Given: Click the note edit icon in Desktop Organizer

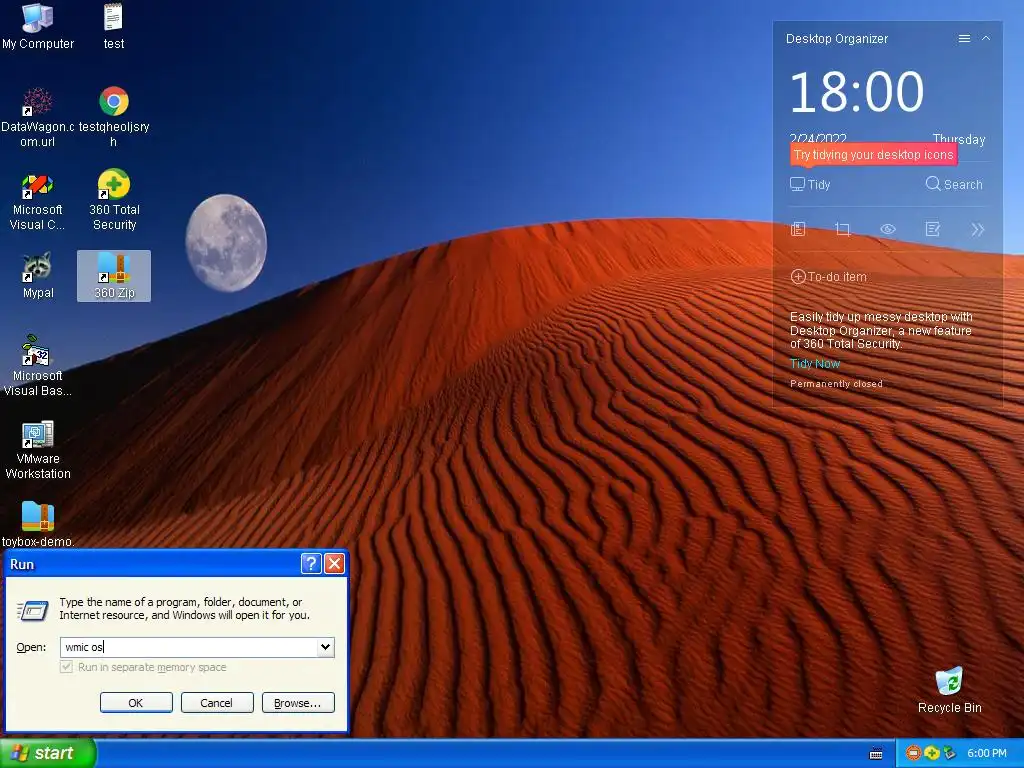Looking at the screenshot, I should click(x=933, y=229).
